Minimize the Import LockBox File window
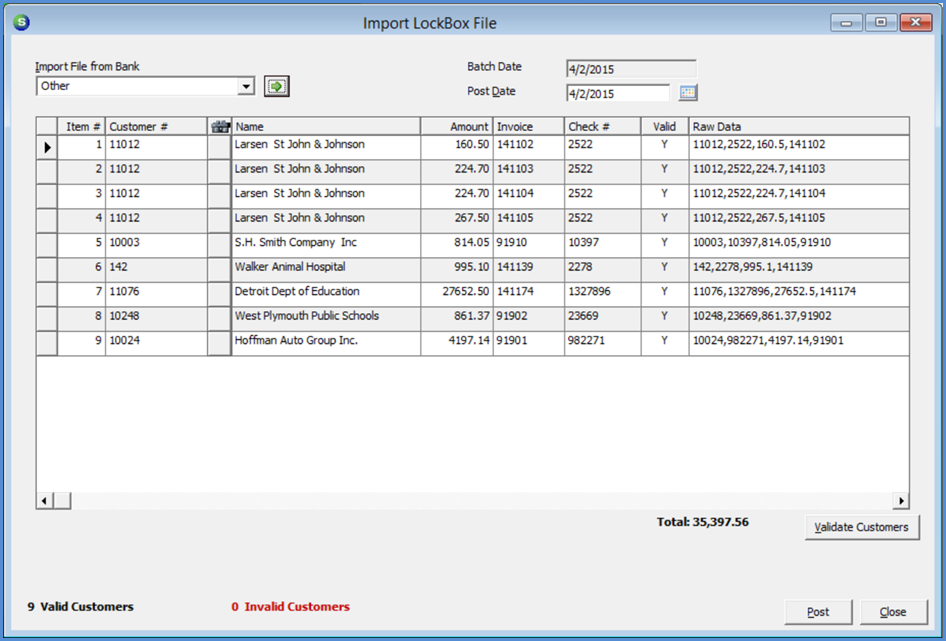This screenshot has width=946, height=641. click(846, 22)
